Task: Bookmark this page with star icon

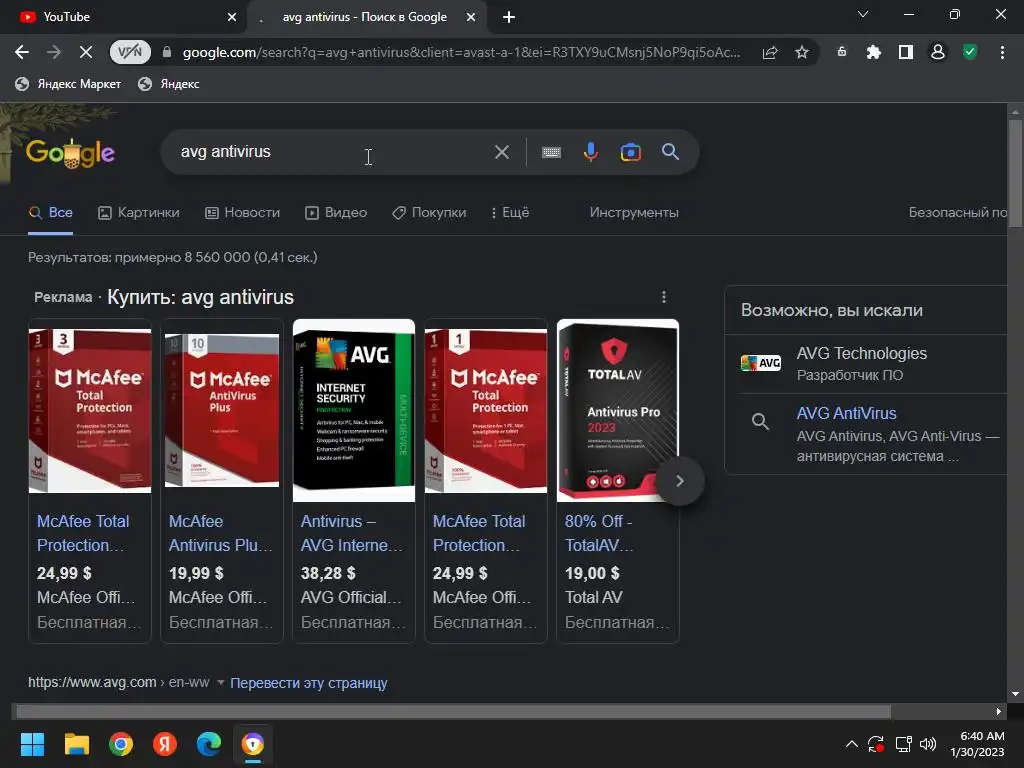Action: (x=802, y=52)
